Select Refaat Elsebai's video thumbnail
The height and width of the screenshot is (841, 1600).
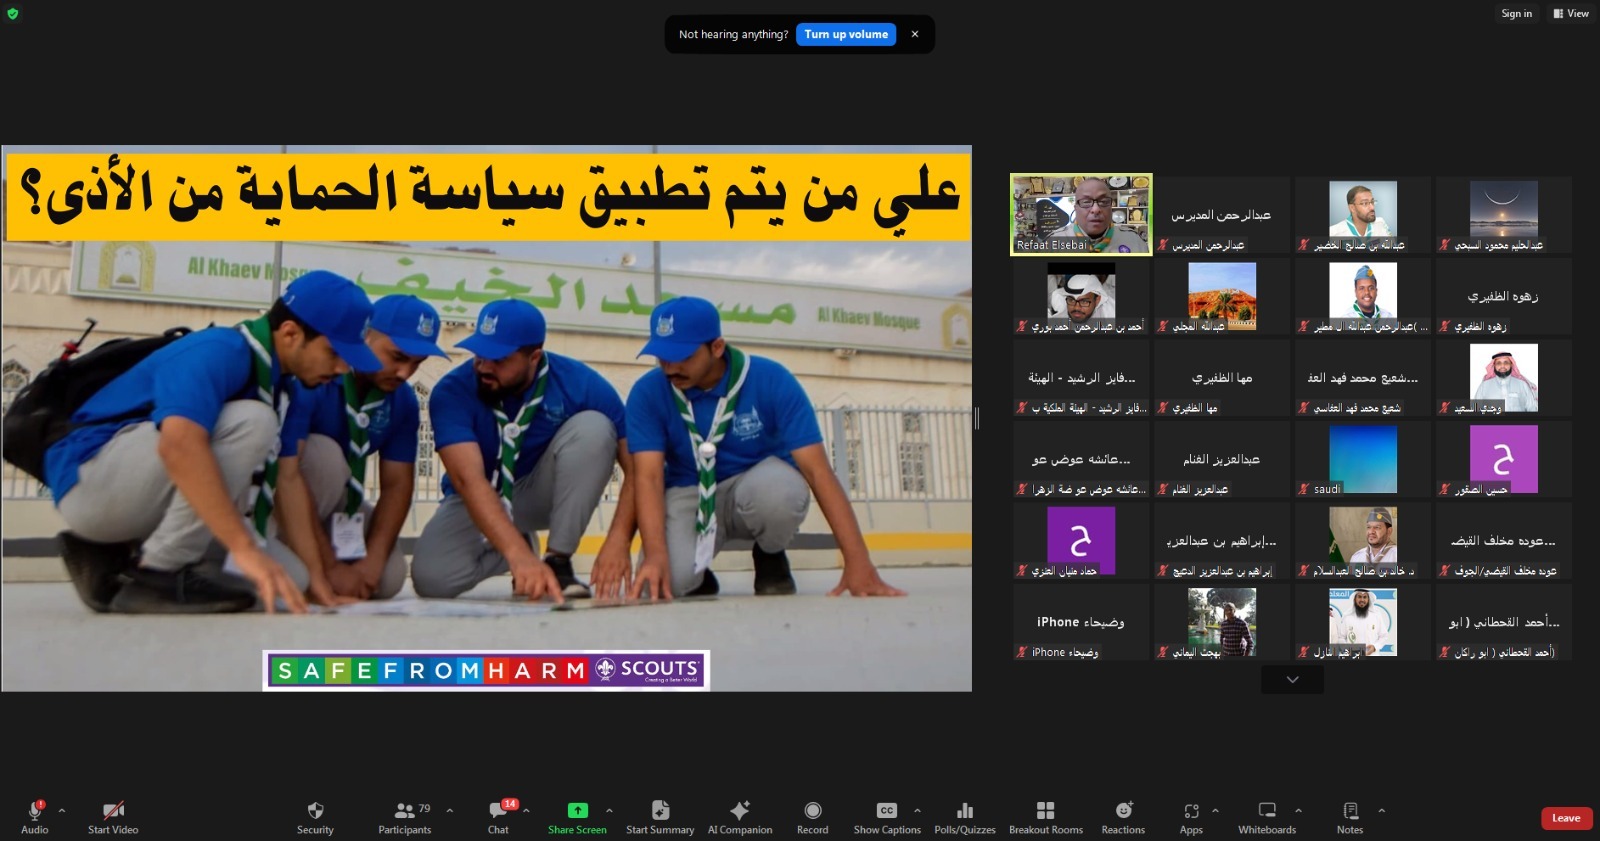(1081, 214)
